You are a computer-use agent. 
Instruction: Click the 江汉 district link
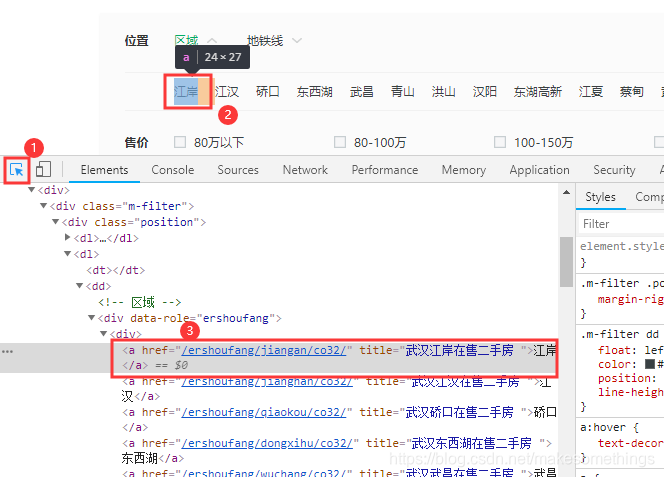click(227, 92)
